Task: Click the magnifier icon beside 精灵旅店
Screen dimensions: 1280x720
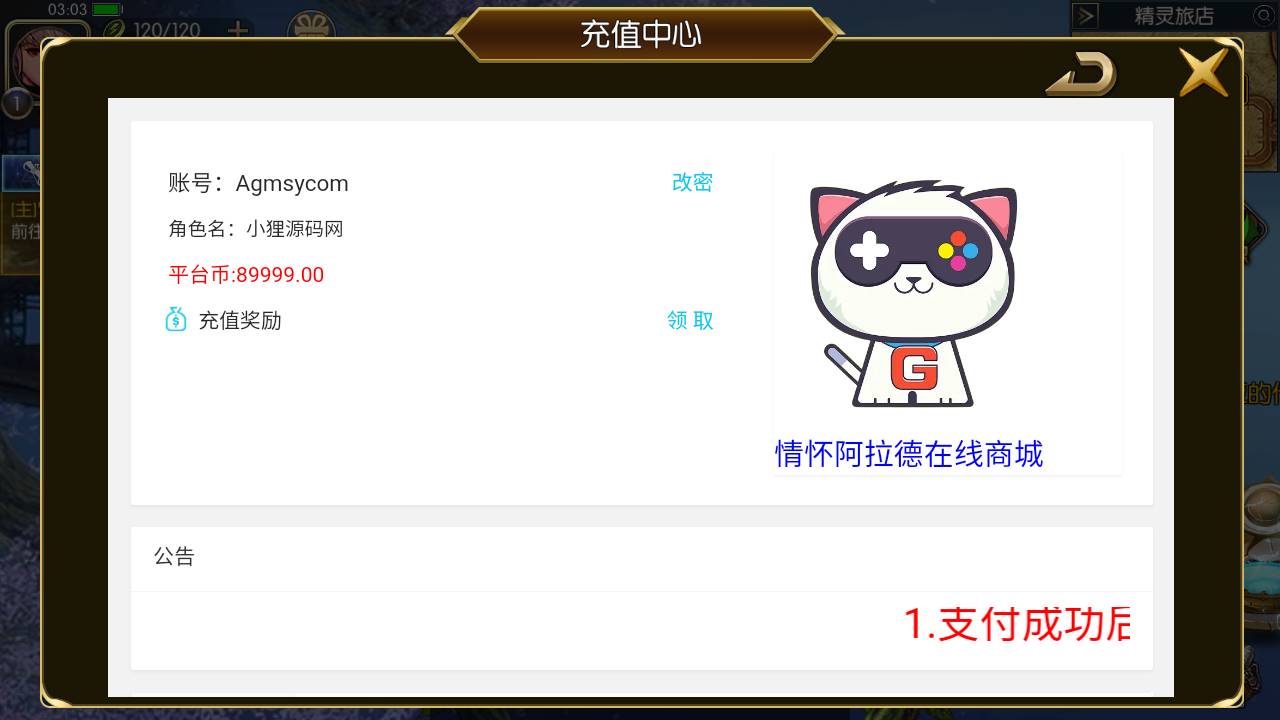Action: tap(1264, 16)
